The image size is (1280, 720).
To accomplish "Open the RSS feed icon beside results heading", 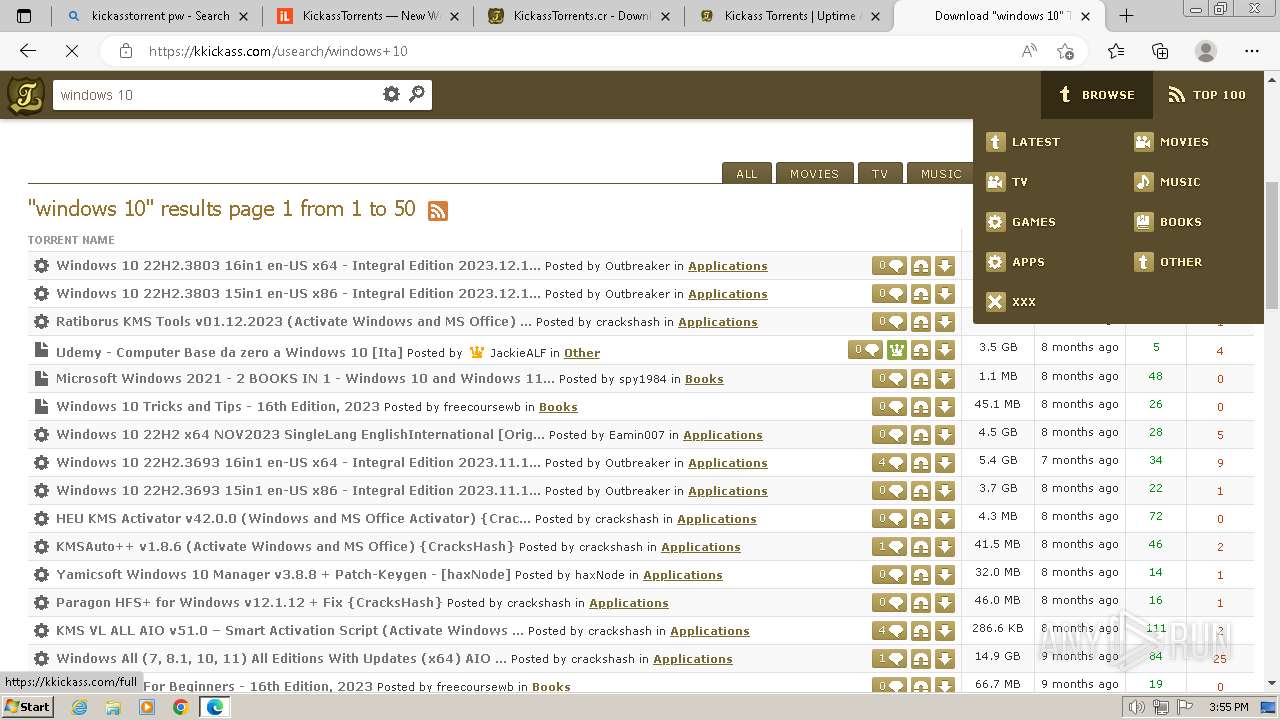I will 438,210.
